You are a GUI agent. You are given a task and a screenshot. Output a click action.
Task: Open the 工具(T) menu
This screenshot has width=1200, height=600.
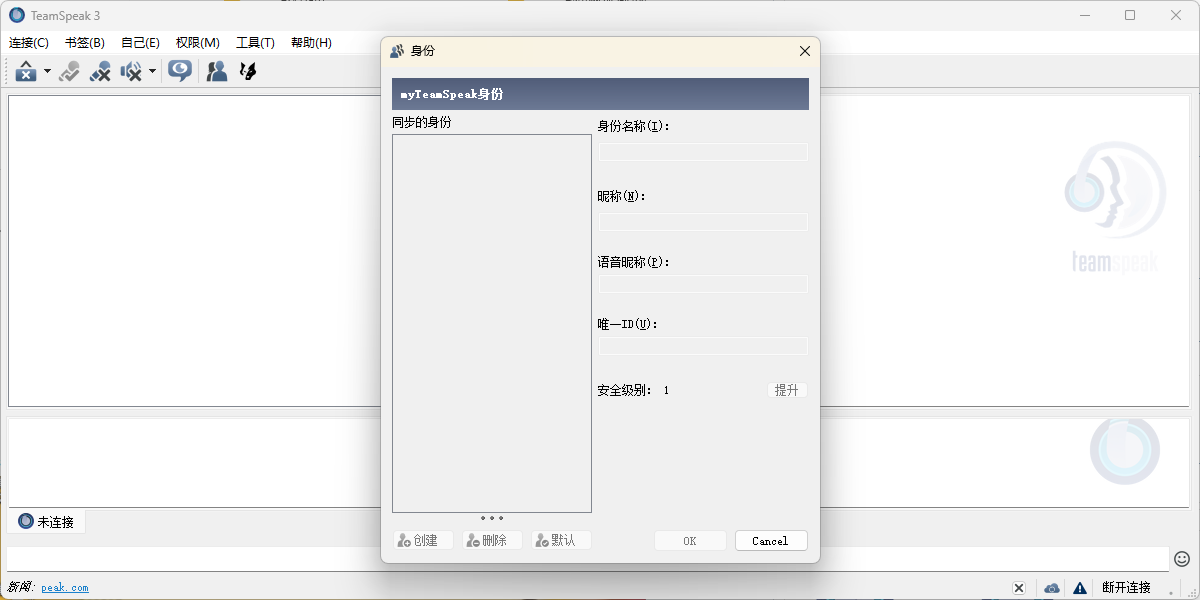click(255, 43)
